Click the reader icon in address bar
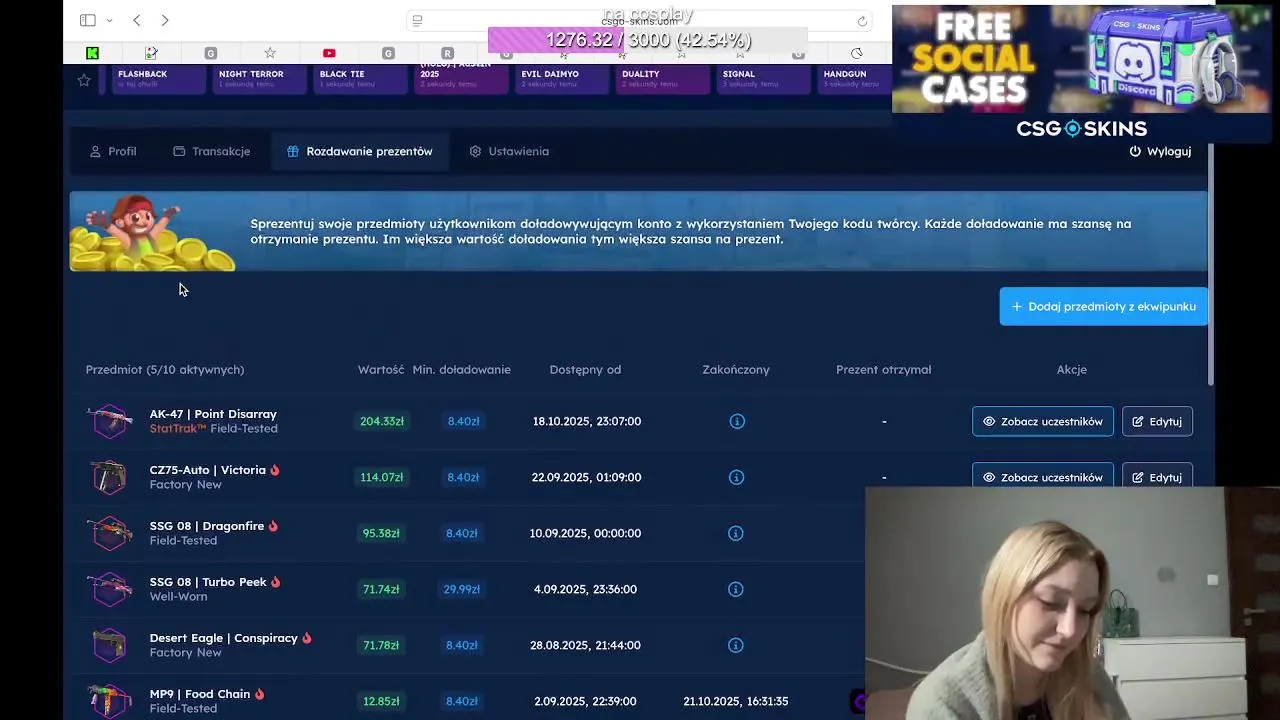The height and width of the screenshot is (720, 1280). [418, 21]
